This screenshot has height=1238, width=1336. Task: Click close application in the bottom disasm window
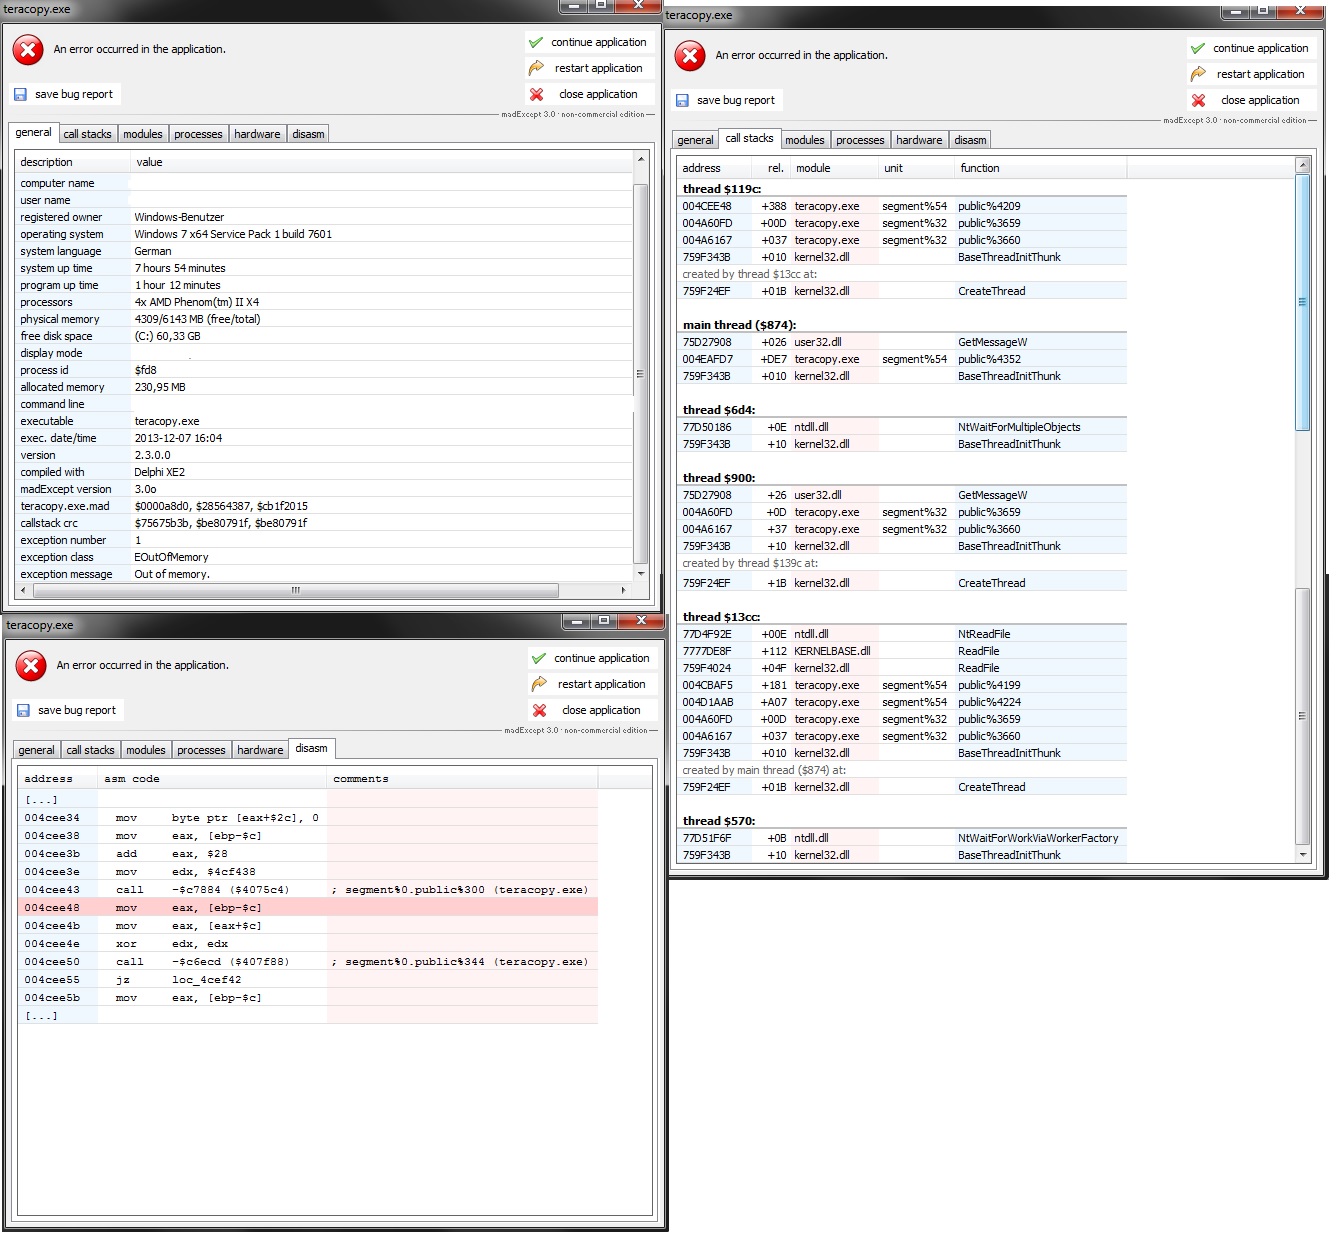tap(593, 710)
